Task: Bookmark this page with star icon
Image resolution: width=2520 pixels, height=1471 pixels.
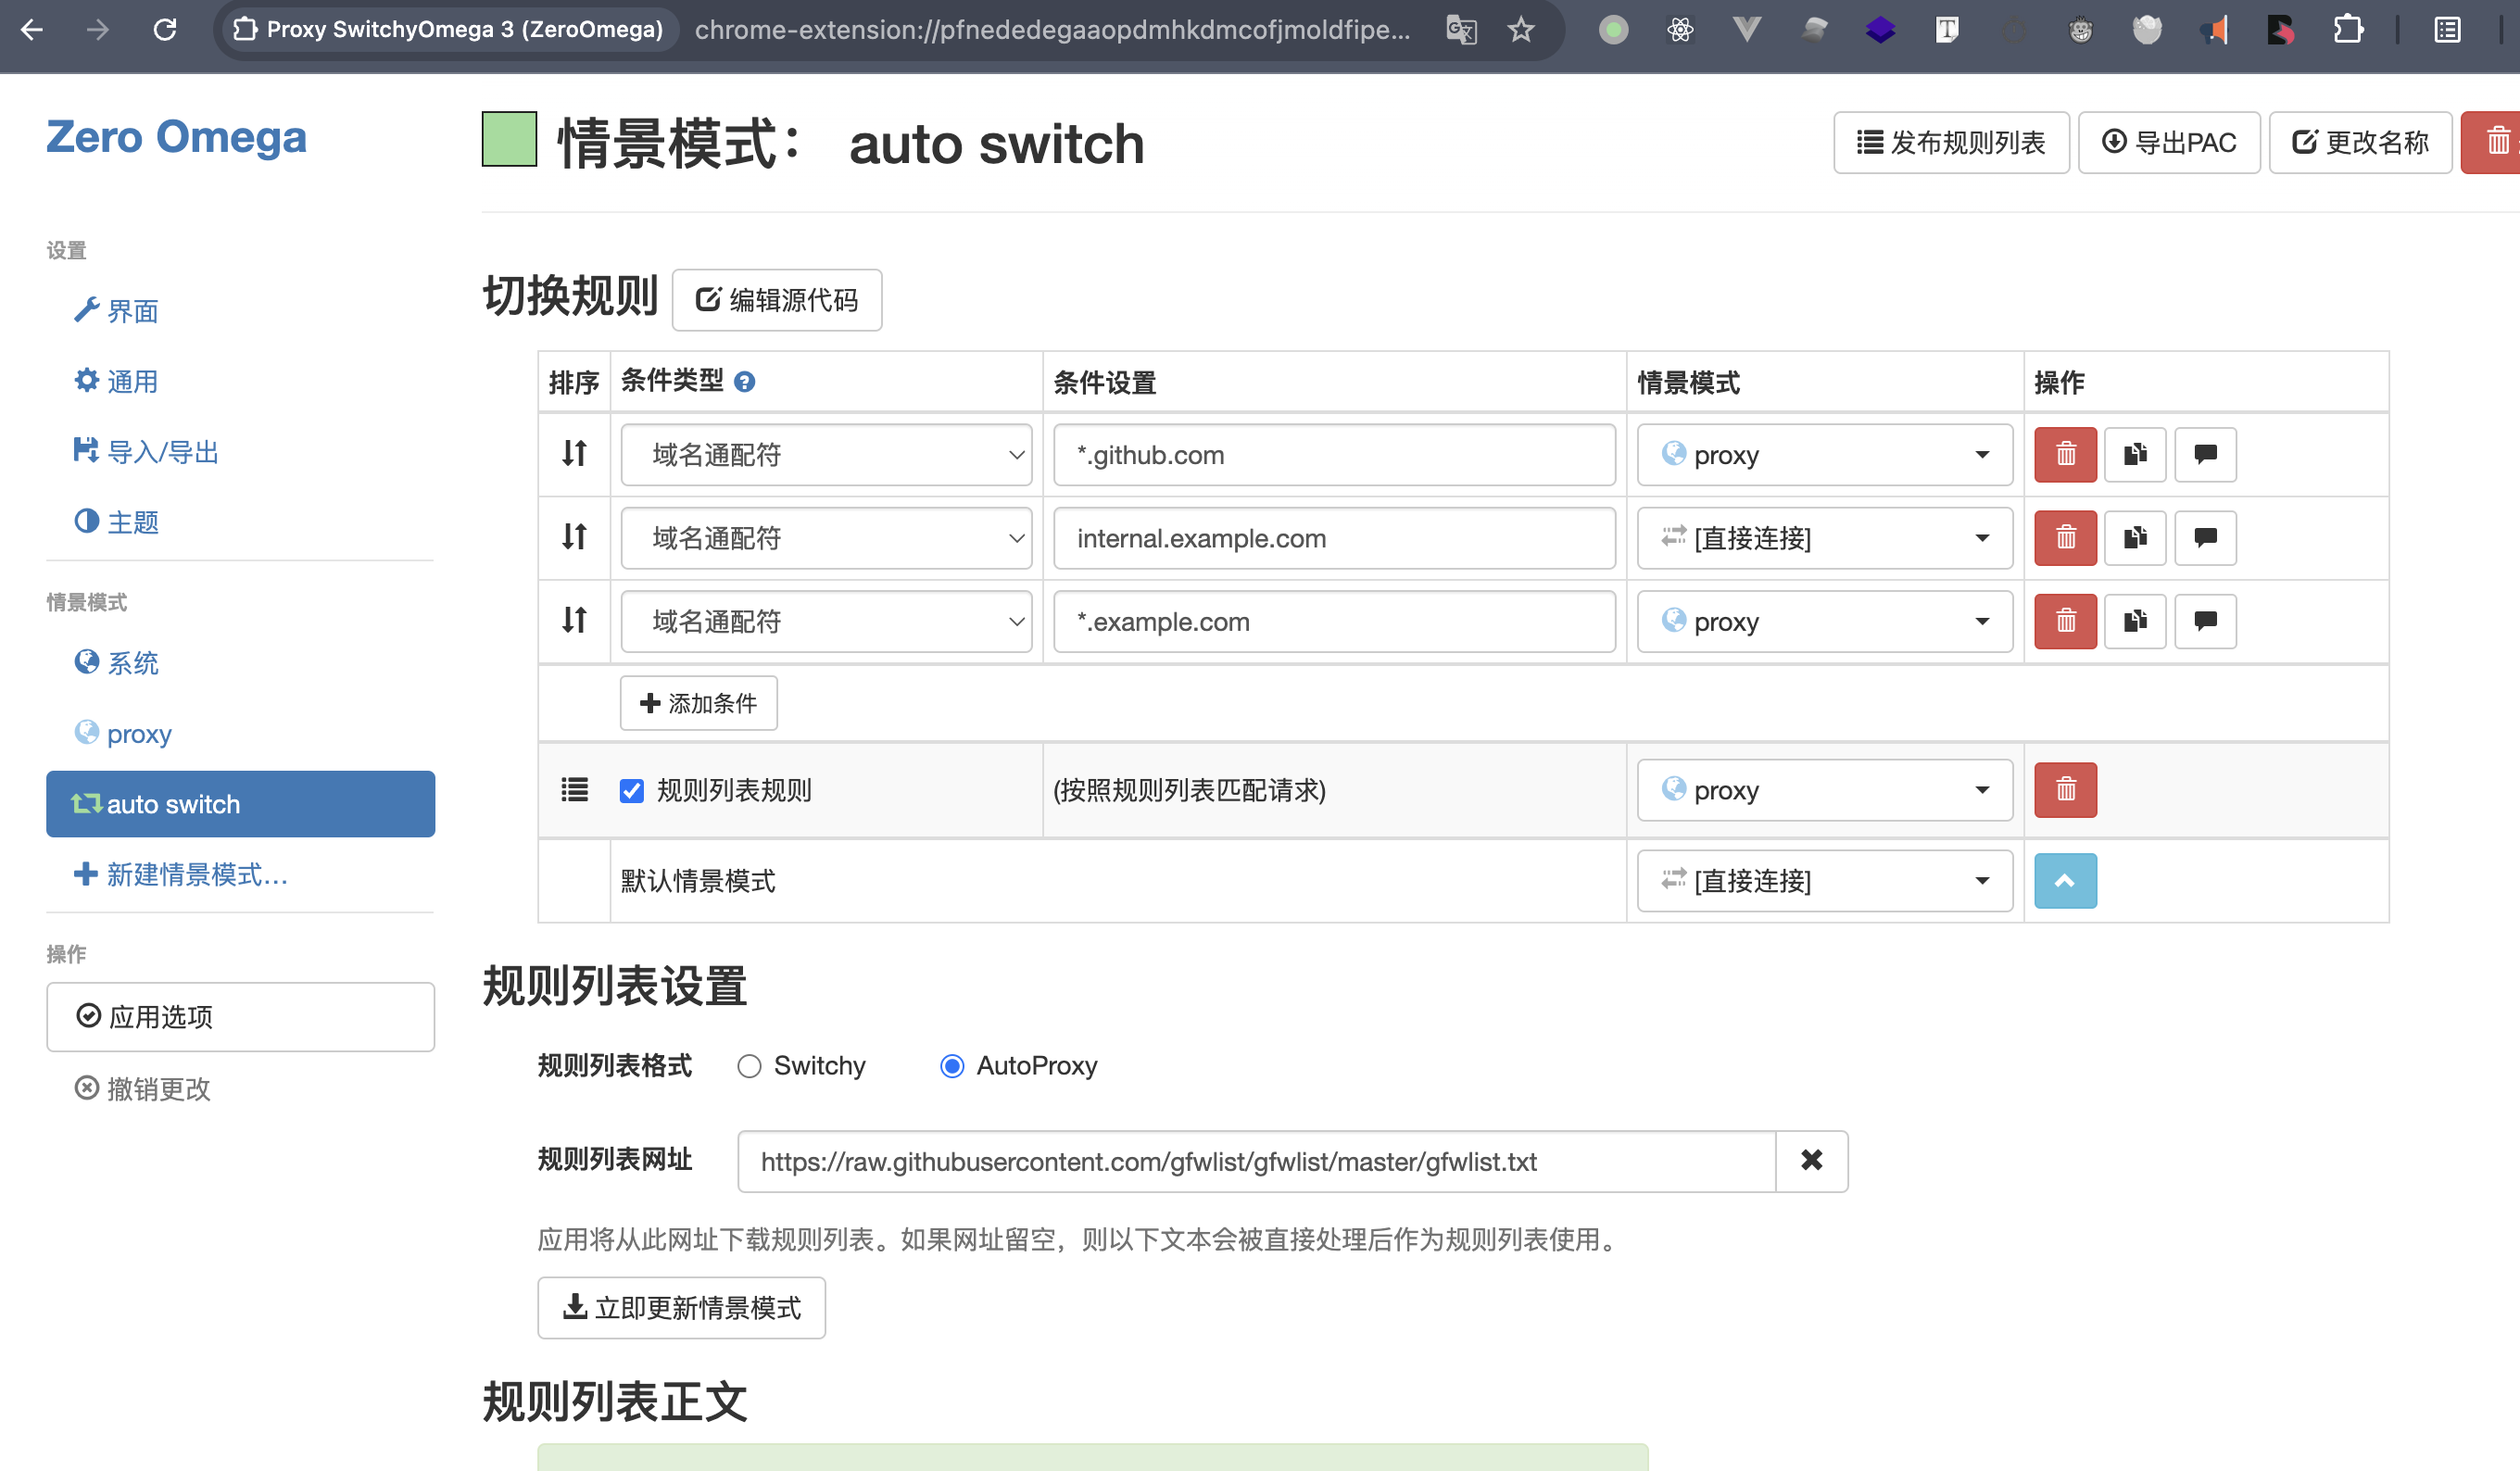Action: click(1521, 30)
